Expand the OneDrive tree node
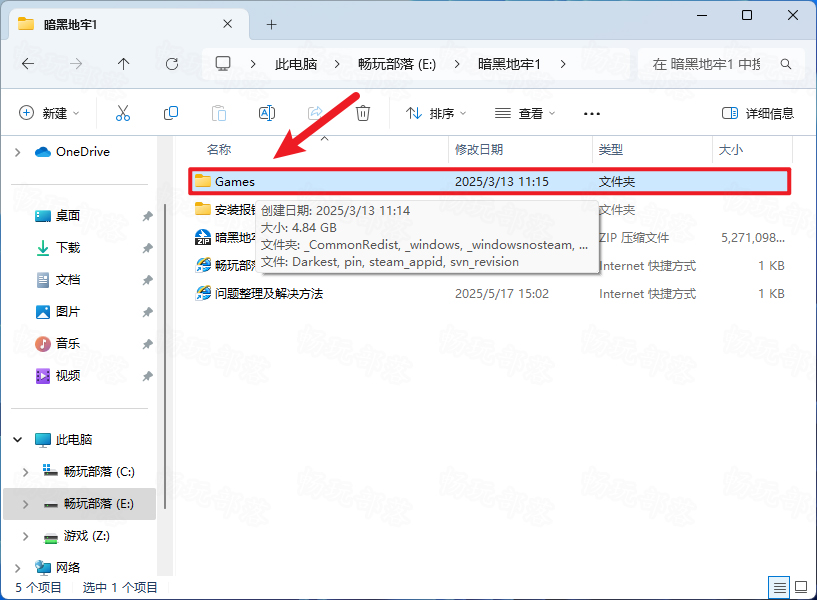 tap(18, 152)
